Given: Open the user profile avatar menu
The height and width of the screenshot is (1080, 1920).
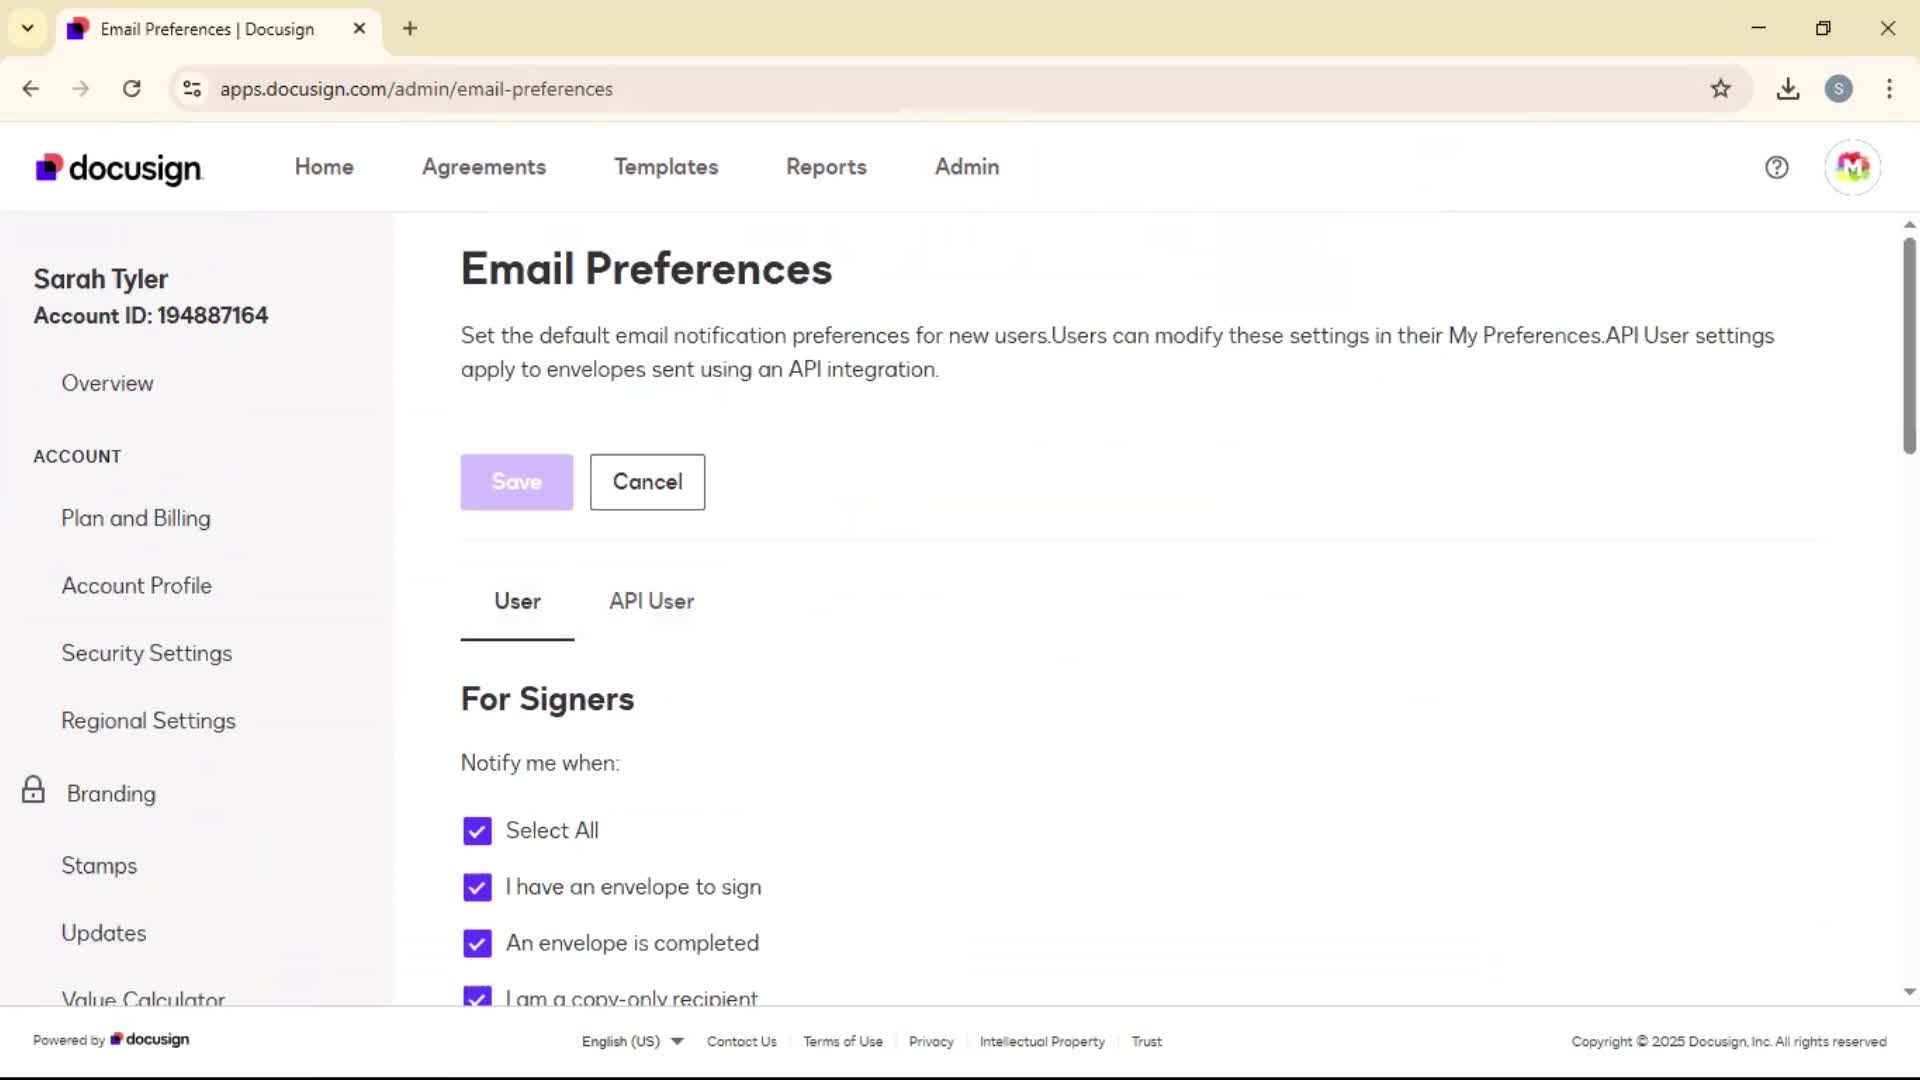Looking at the screenshot, I should pos(1852,167).
